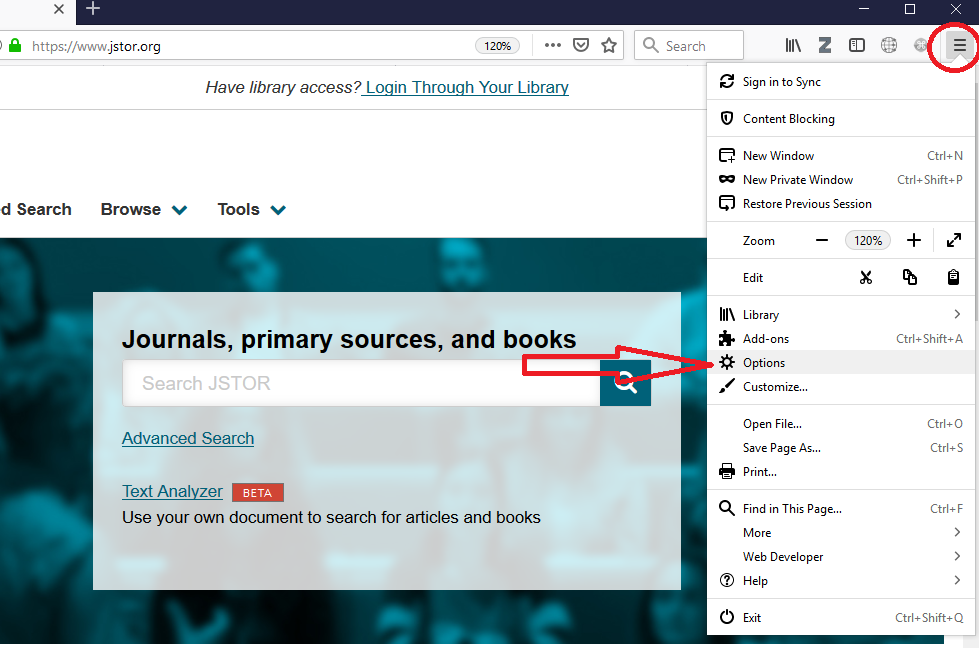Click Print... in the menu
The height and width of the screenshot is (648, 979).
[840, 472]
